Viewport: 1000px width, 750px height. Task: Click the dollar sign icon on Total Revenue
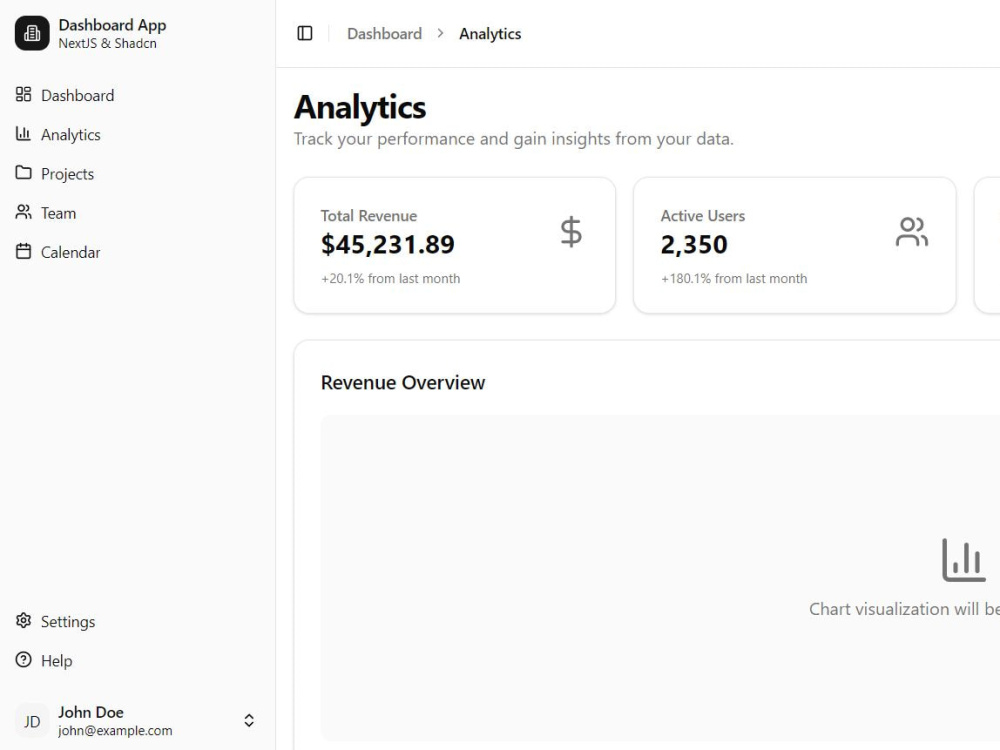pos(571,232)
